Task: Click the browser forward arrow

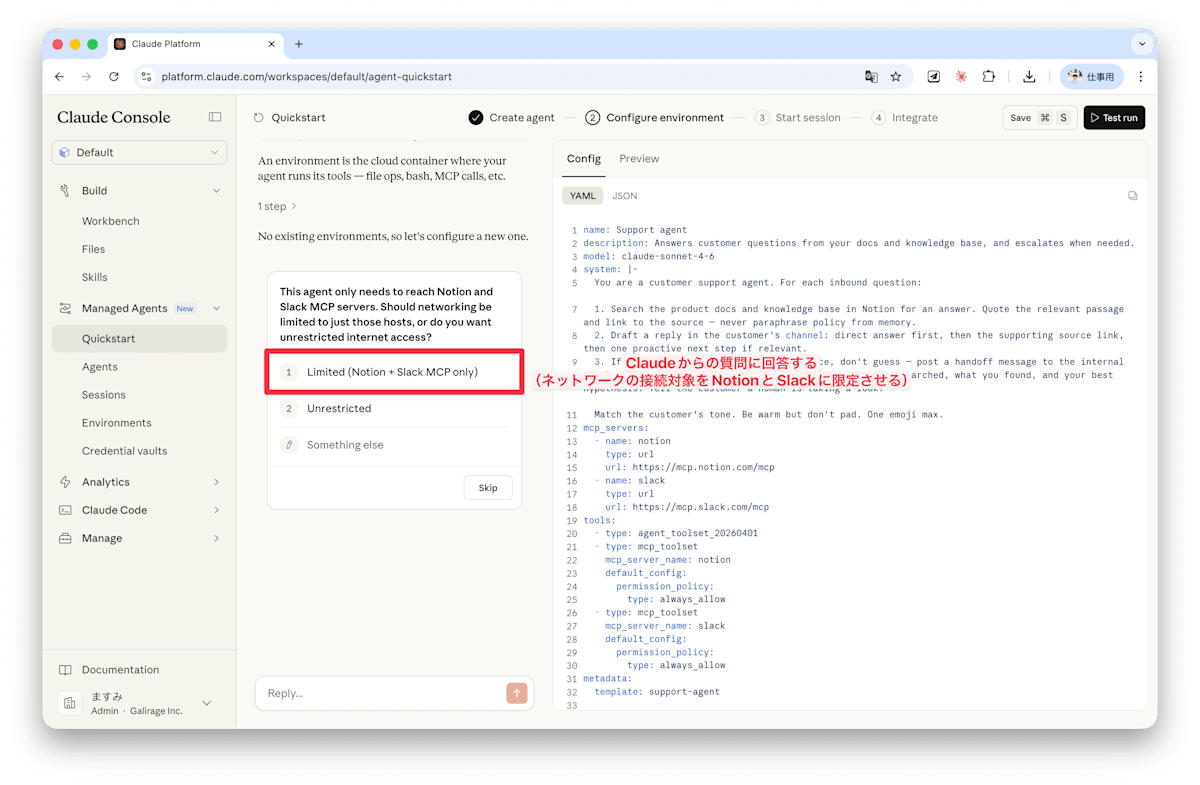Action: click(x=86, y=76)
